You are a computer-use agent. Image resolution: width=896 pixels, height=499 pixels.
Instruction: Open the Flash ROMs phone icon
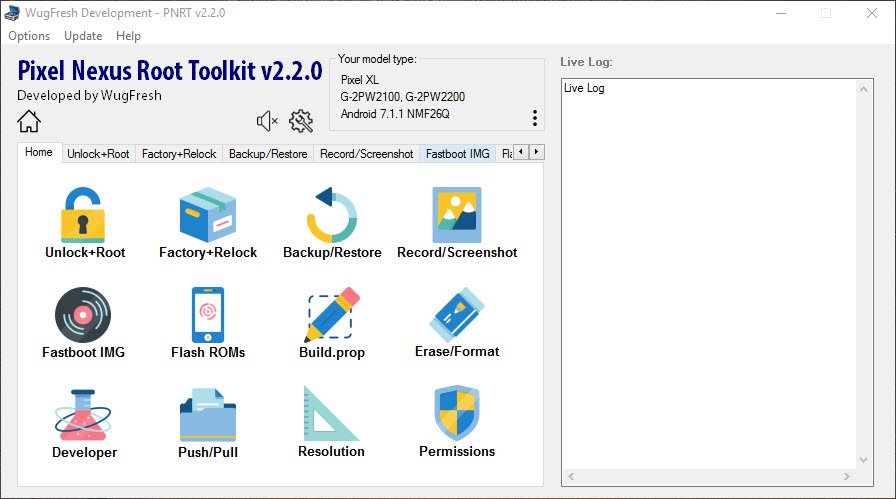208,315
